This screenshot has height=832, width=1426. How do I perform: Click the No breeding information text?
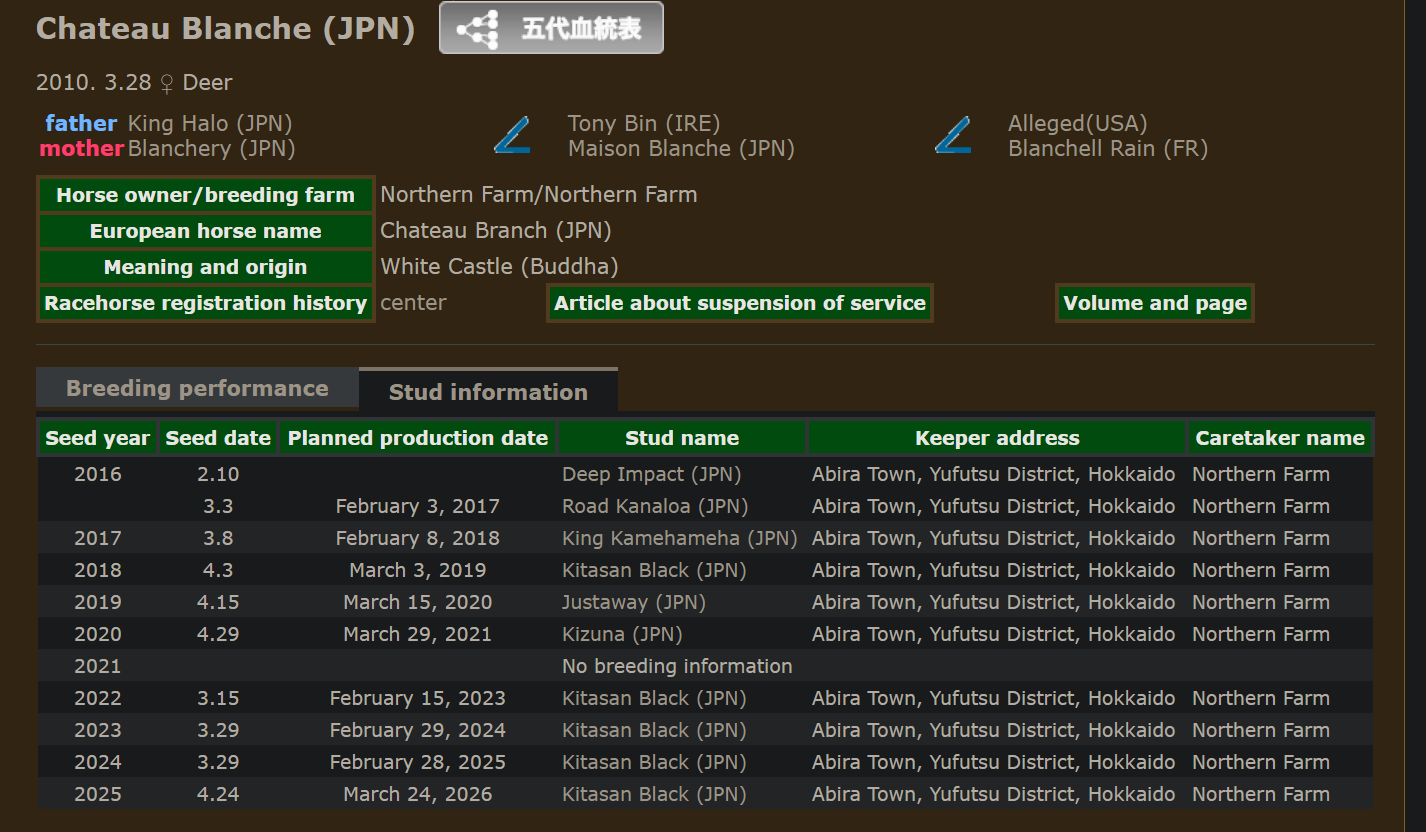pos(677,666)
